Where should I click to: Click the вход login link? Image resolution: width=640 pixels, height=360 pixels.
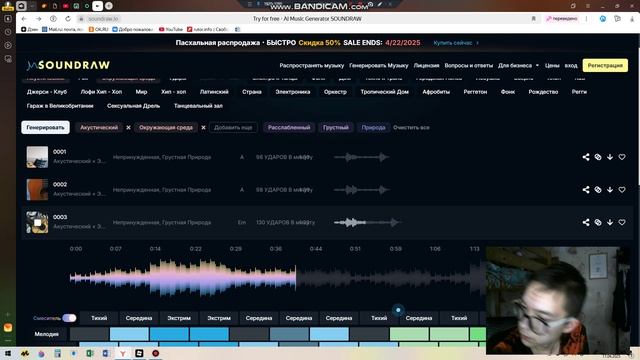(x=571, y=66)
